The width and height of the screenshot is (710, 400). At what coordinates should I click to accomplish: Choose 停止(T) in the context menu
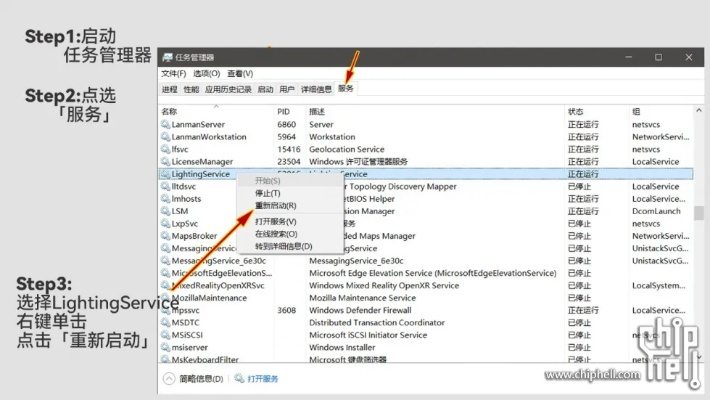coord(268,193)
